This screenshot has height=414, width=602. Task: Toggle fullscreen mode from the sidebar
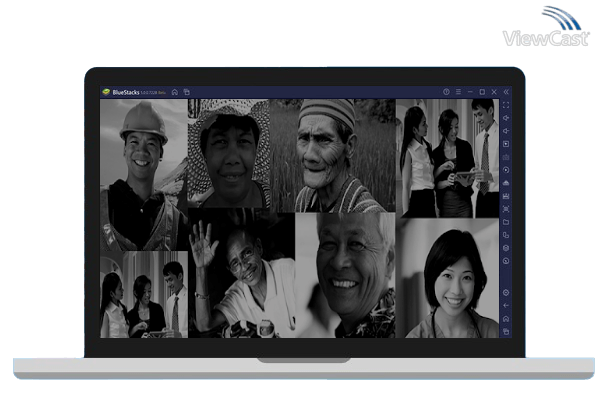click(506, 105)
